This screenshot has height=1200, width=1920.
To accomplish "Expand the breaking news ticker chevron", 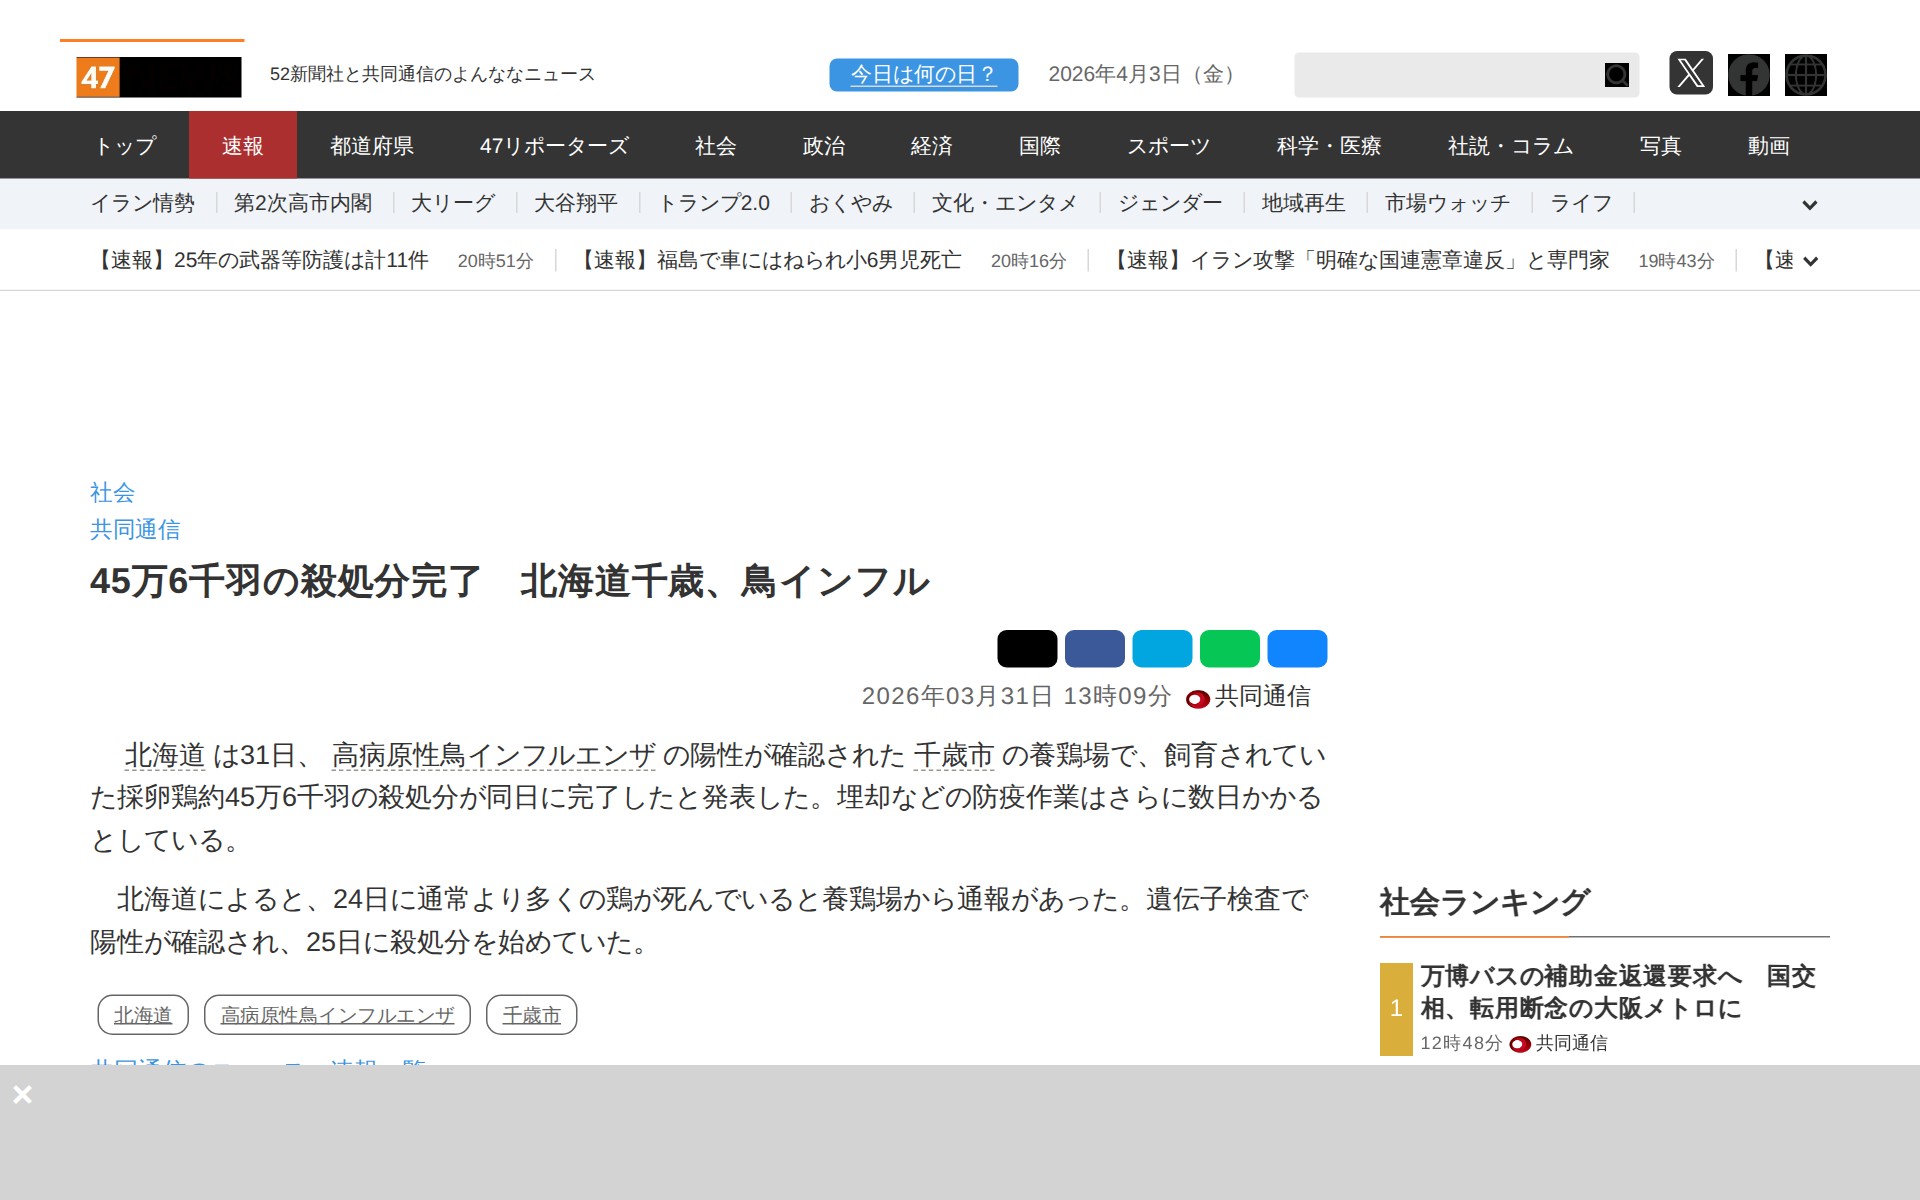I will tap(1809, 262).
